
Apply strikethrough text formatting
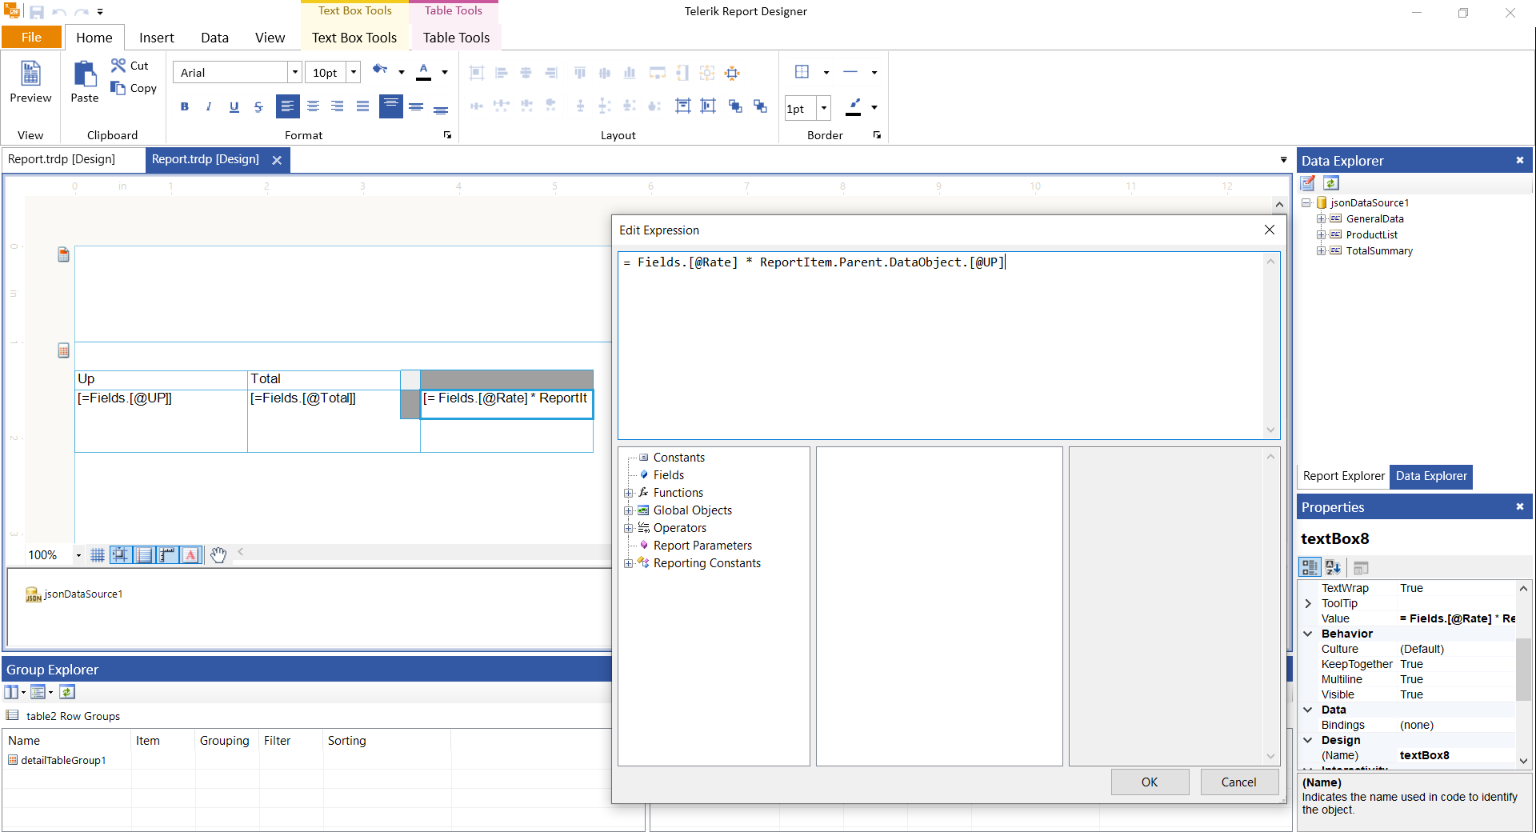[258, 107]
